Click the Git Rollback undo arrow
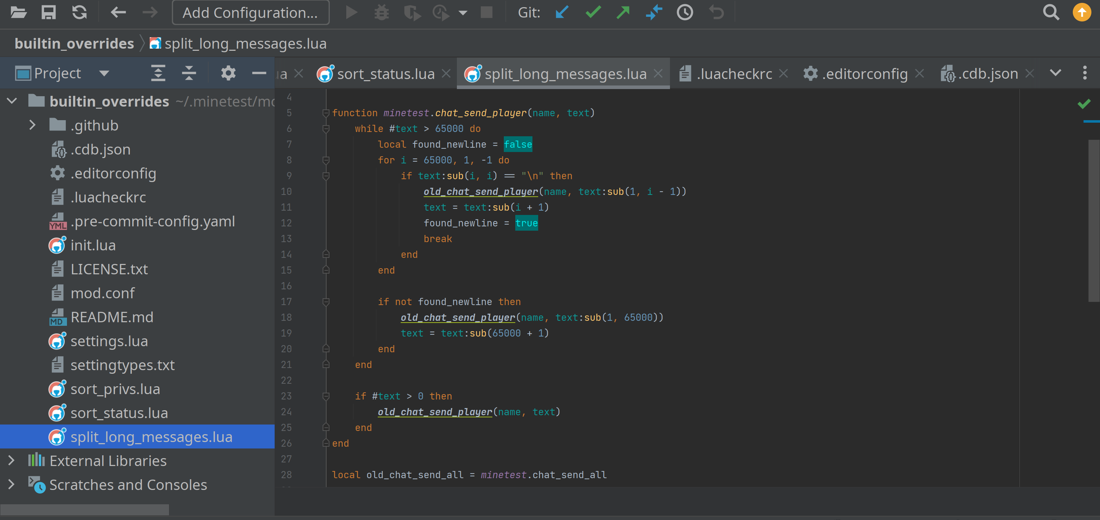This screenshot has width=1100, height=520. 716,12
